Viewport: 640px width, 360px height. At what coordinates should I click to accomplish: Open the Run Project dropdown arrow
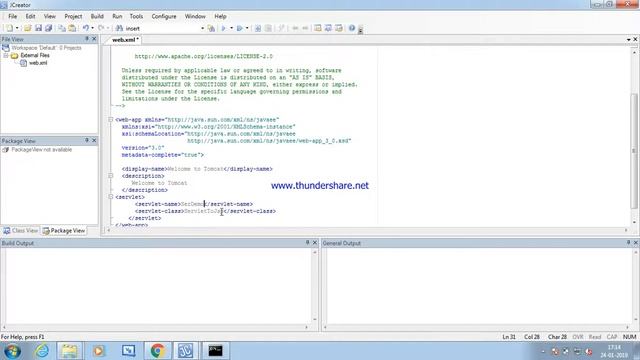pos(231,28)
